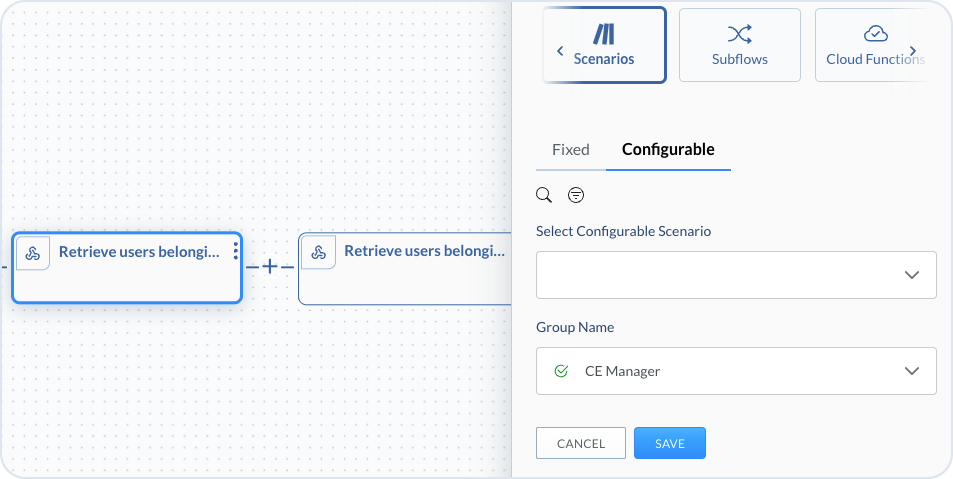Select the first Retrieve users node title
The width and height of the screenshot is (953, 479).
click(138, 252)
